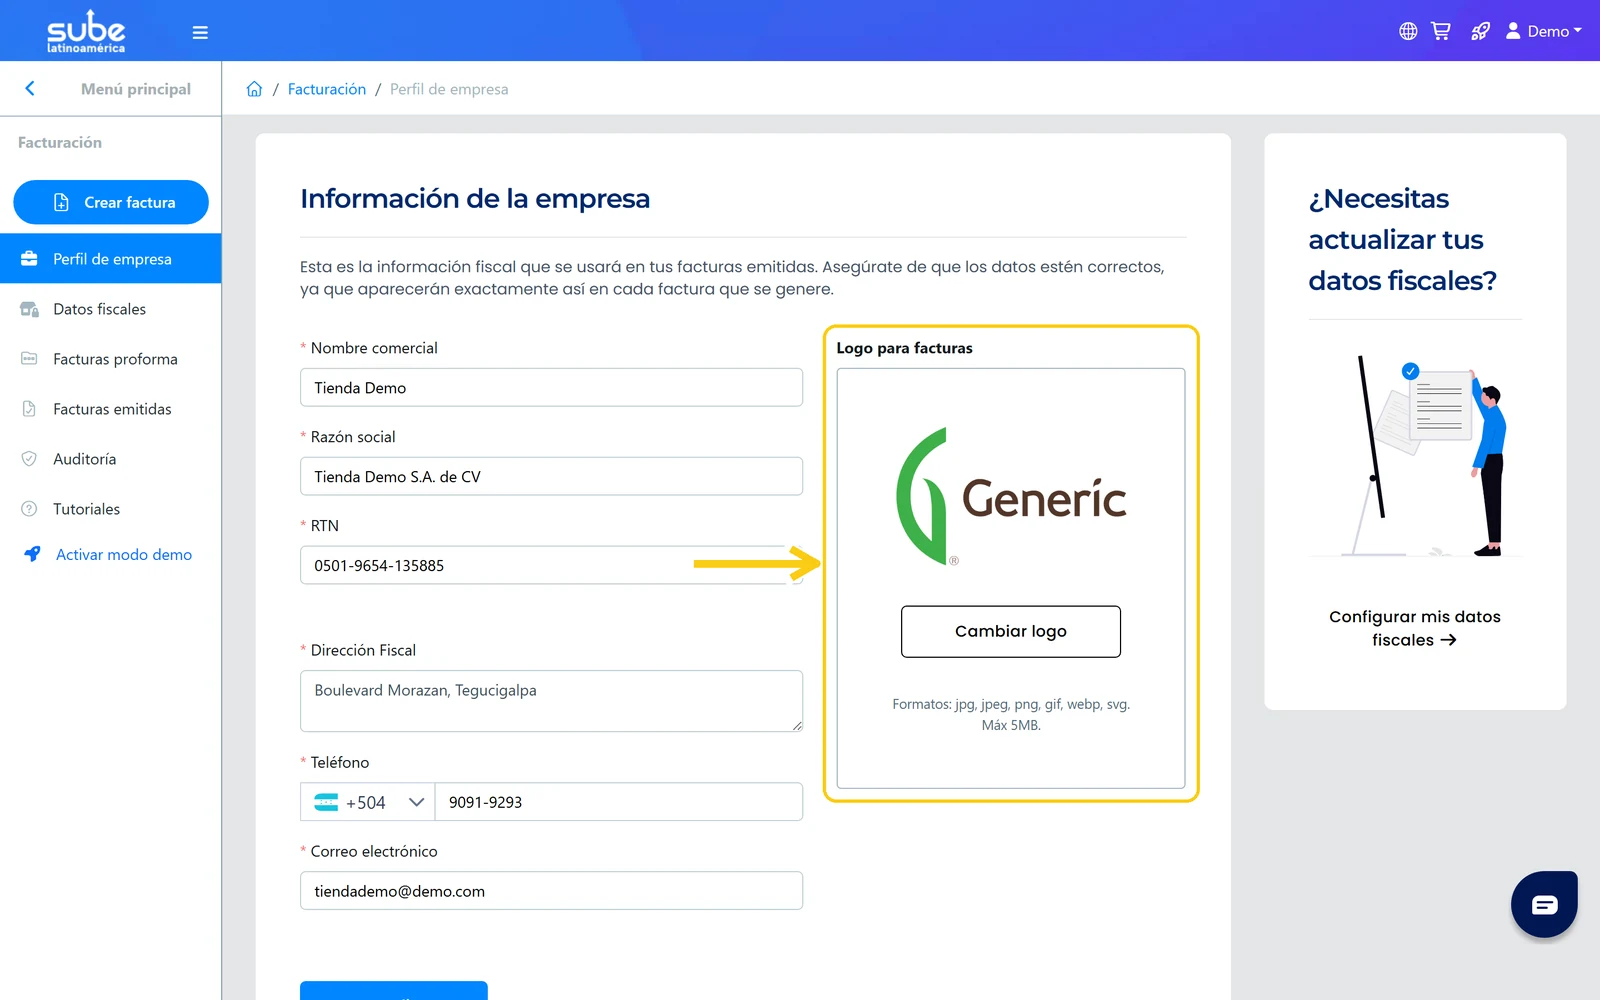
Task: Click the Honduras flag icon
Action: [326, 802]
